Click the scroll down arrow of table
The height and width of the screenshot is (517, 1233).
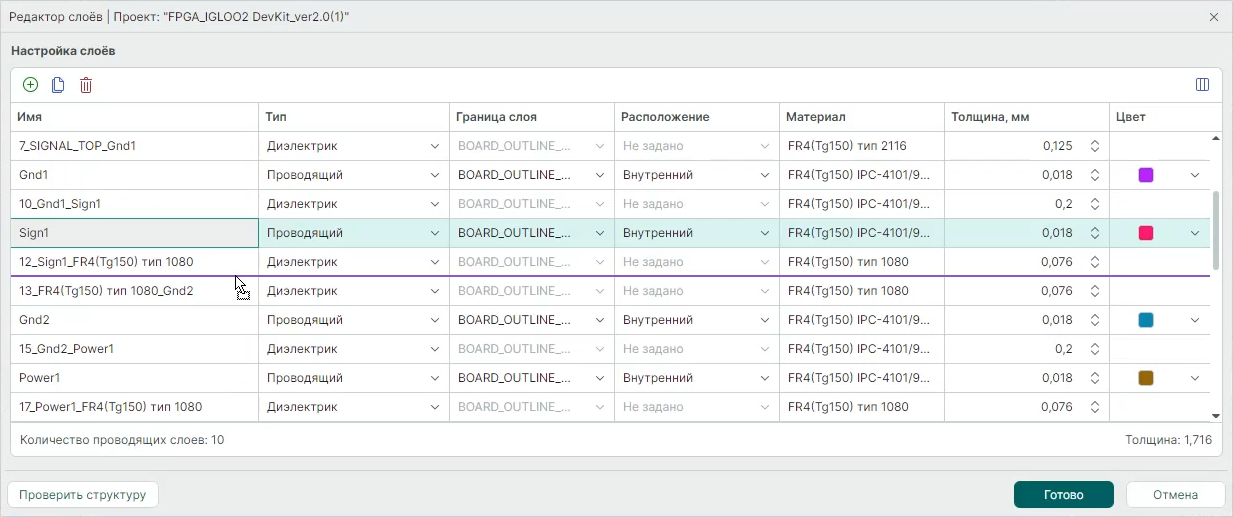(x=1216, y=415)
